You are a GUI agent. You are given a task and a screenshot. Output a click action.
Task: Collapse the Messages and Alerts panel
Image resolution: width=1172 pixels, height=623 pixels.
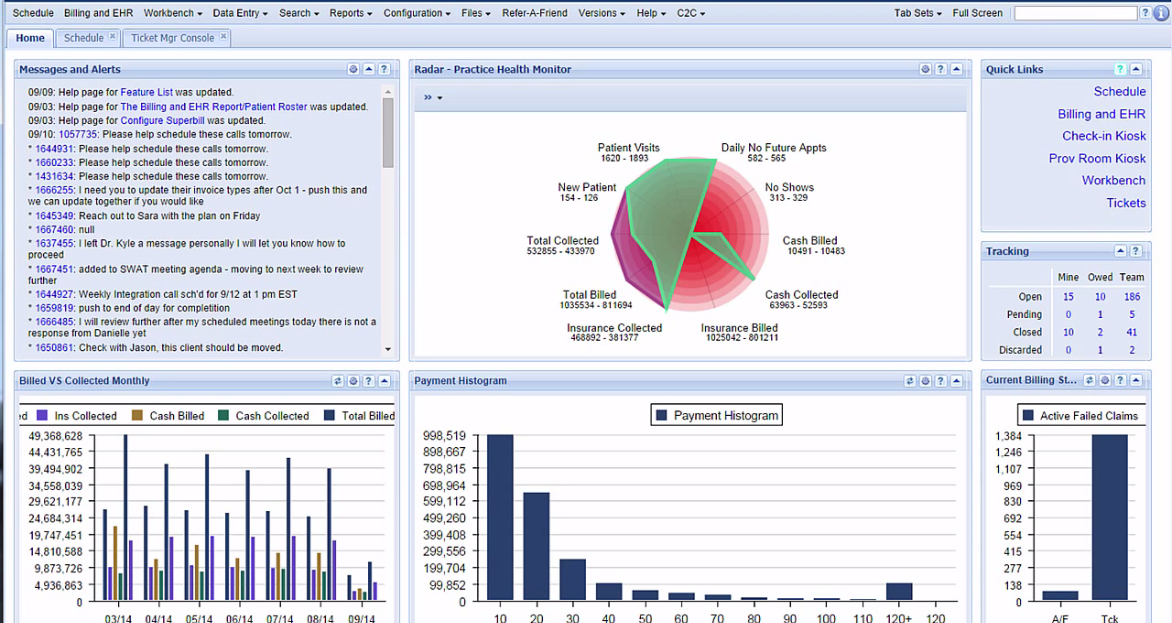[368, 69]
